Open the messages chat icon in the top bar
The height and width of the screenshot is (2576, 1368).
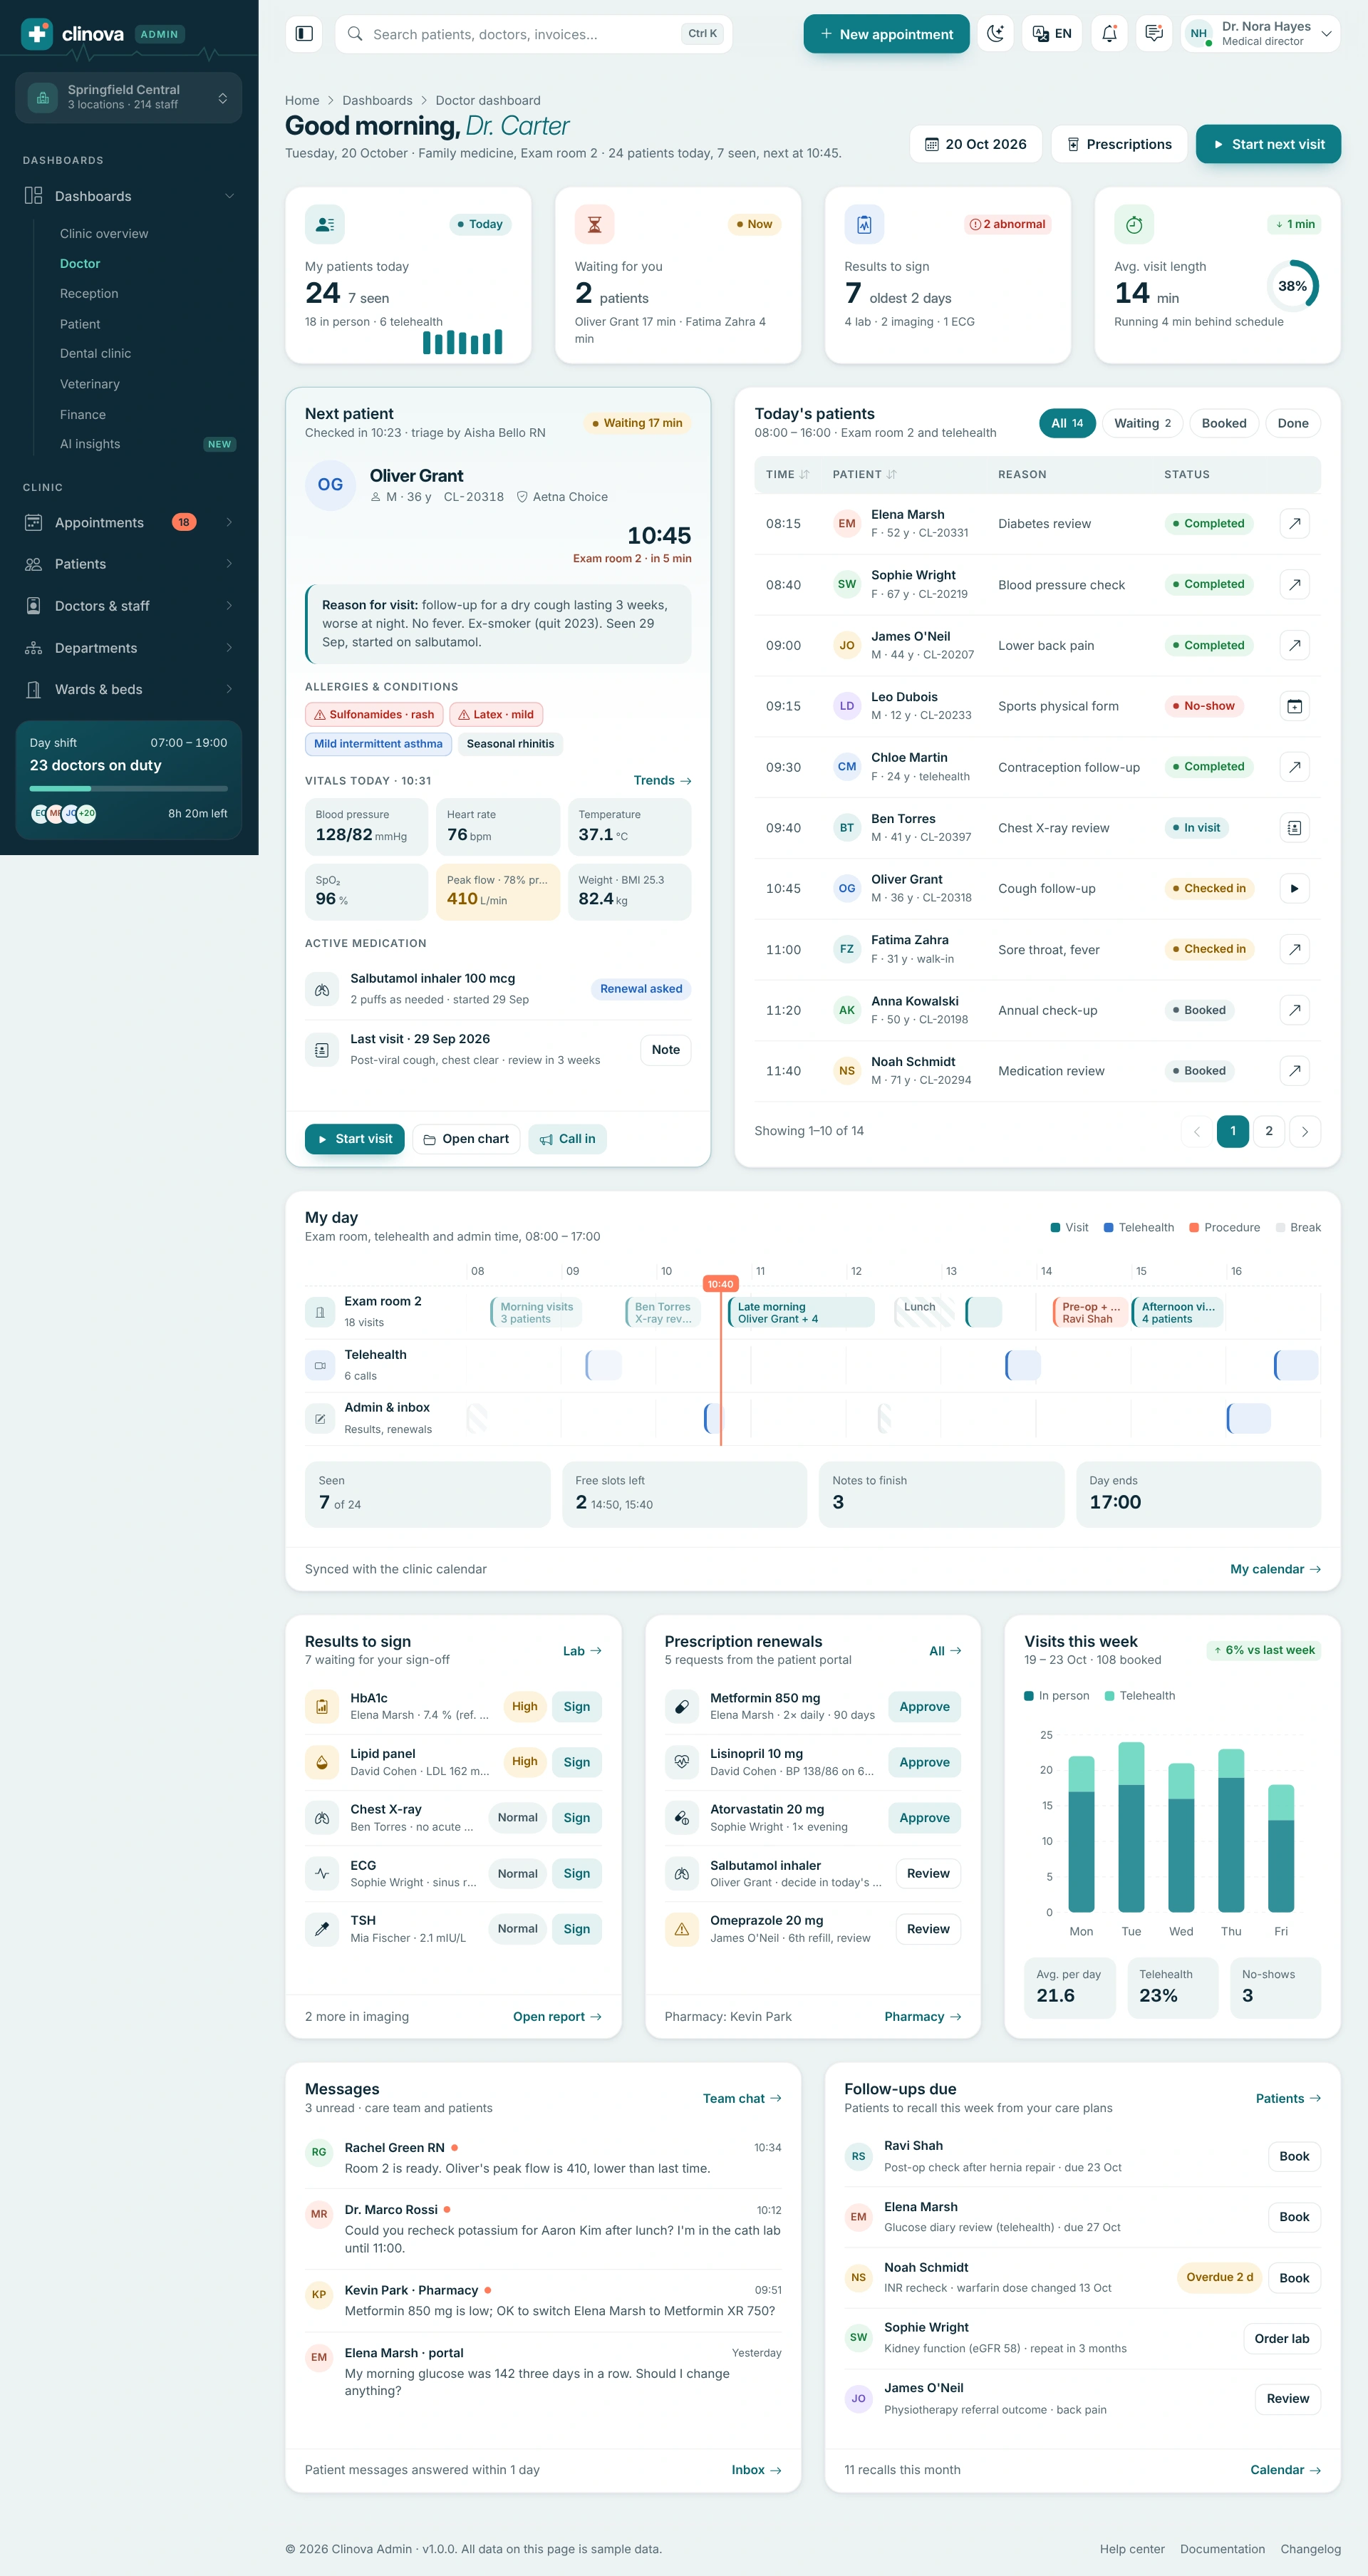[1153, 34]
